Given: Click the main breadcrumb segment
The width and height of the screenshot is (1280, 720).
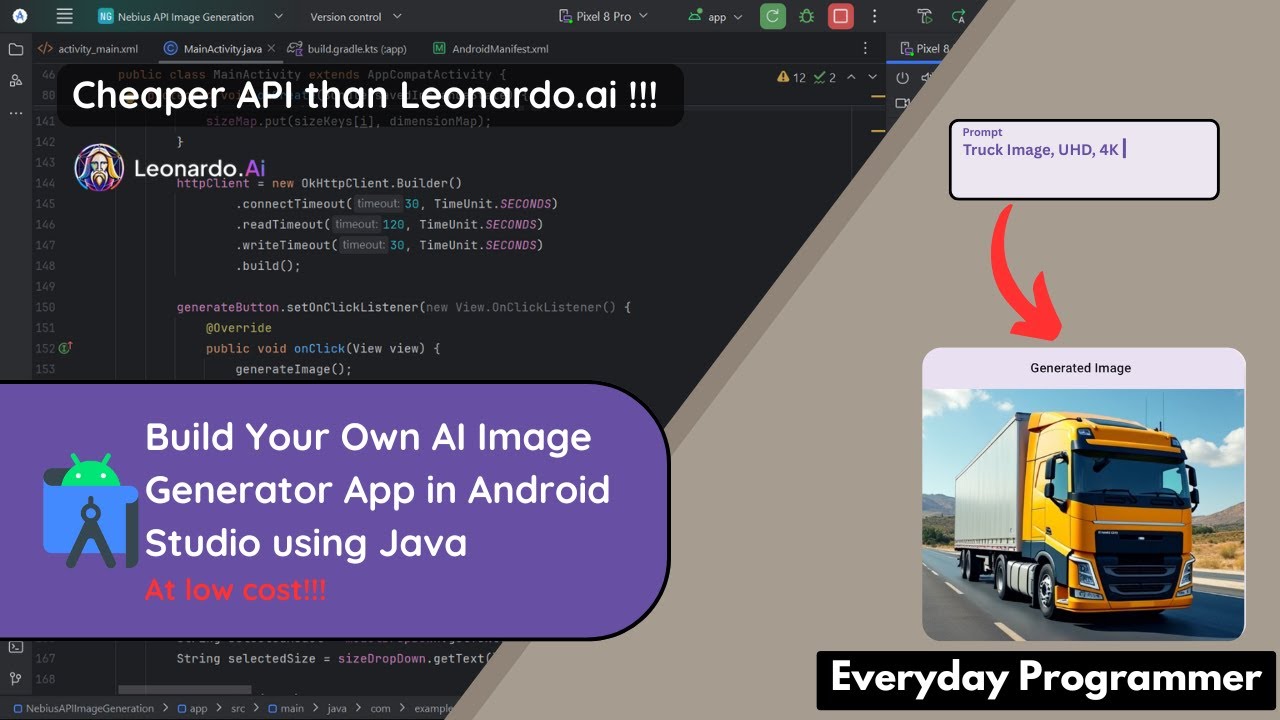Looking at the screenshot, I should click(x=284, y=708).
